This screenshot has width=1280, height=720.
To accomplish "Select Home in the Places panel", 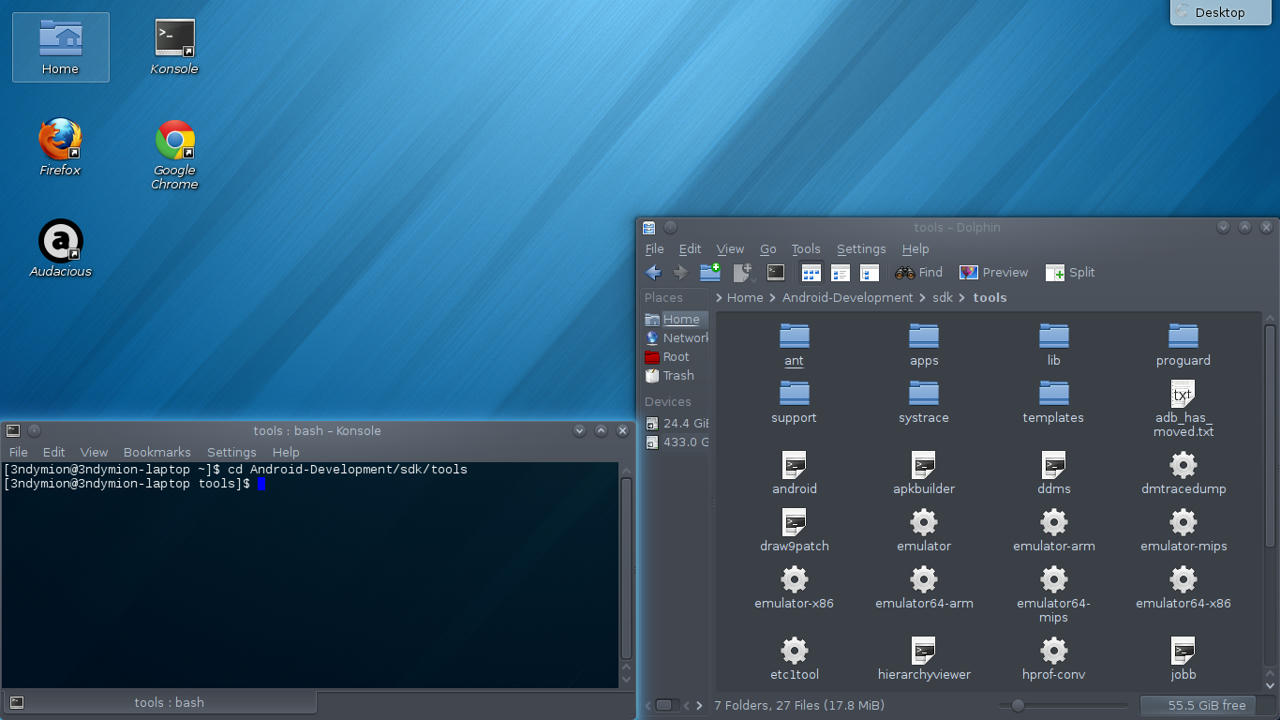I will click(675, 319).
